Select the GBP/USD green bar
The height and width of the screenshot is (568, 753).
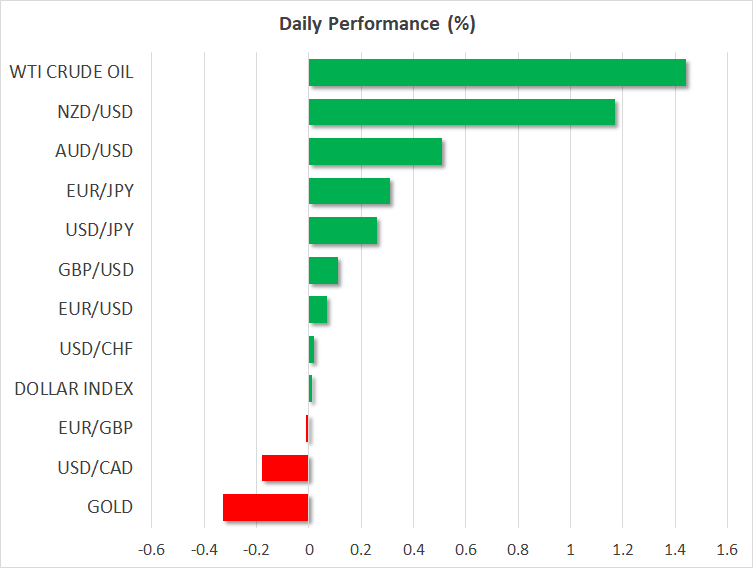(x=323, y=270)
